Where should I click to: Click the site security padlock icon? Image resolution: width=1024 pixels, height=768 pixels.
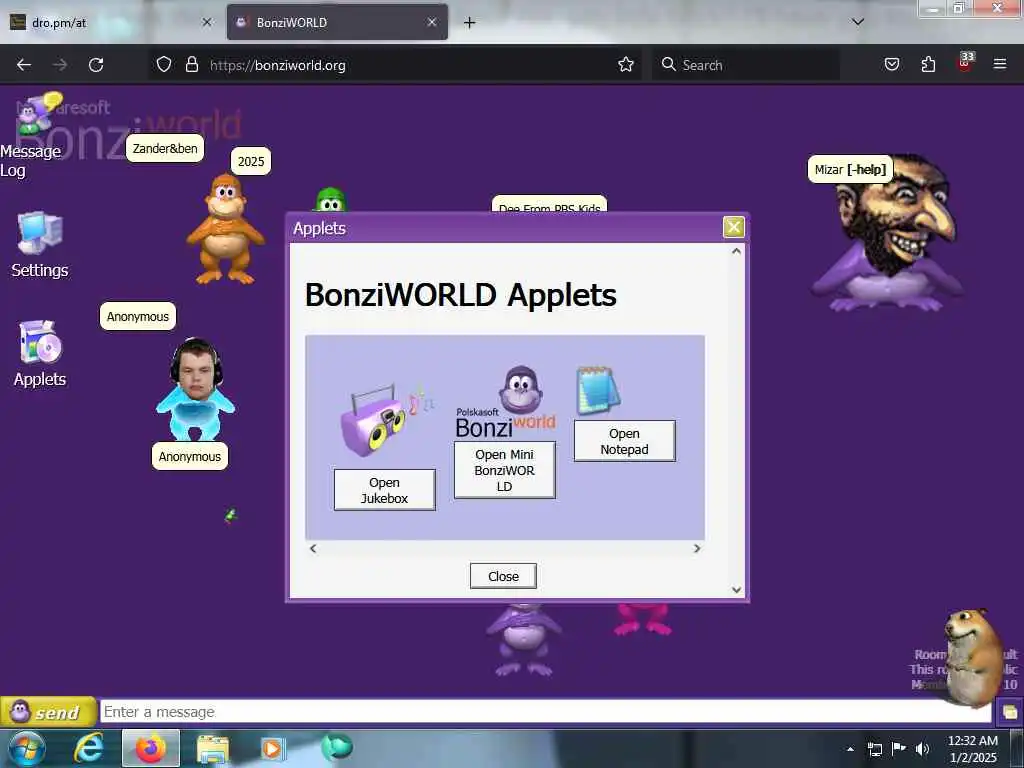coord(191,65)
